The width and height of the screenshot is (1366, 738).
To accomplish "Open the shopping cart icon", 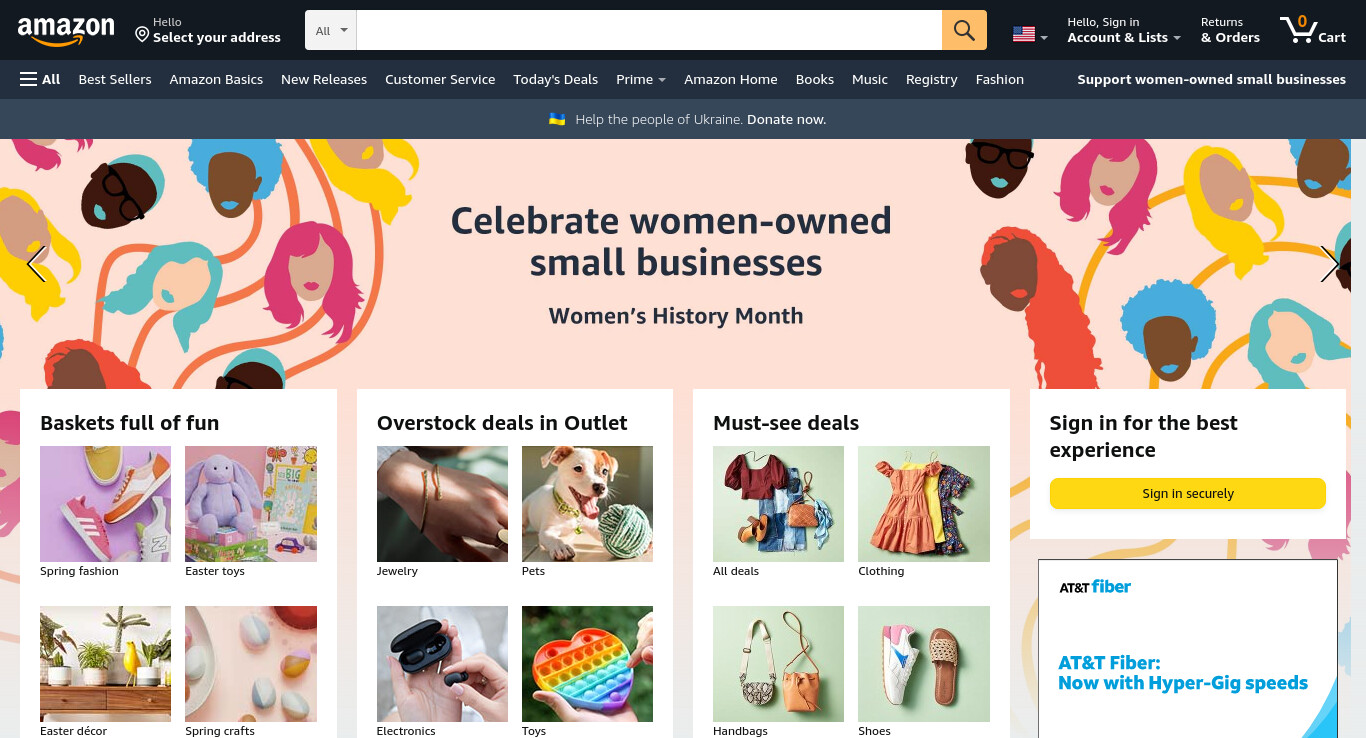I will 1313,30.
